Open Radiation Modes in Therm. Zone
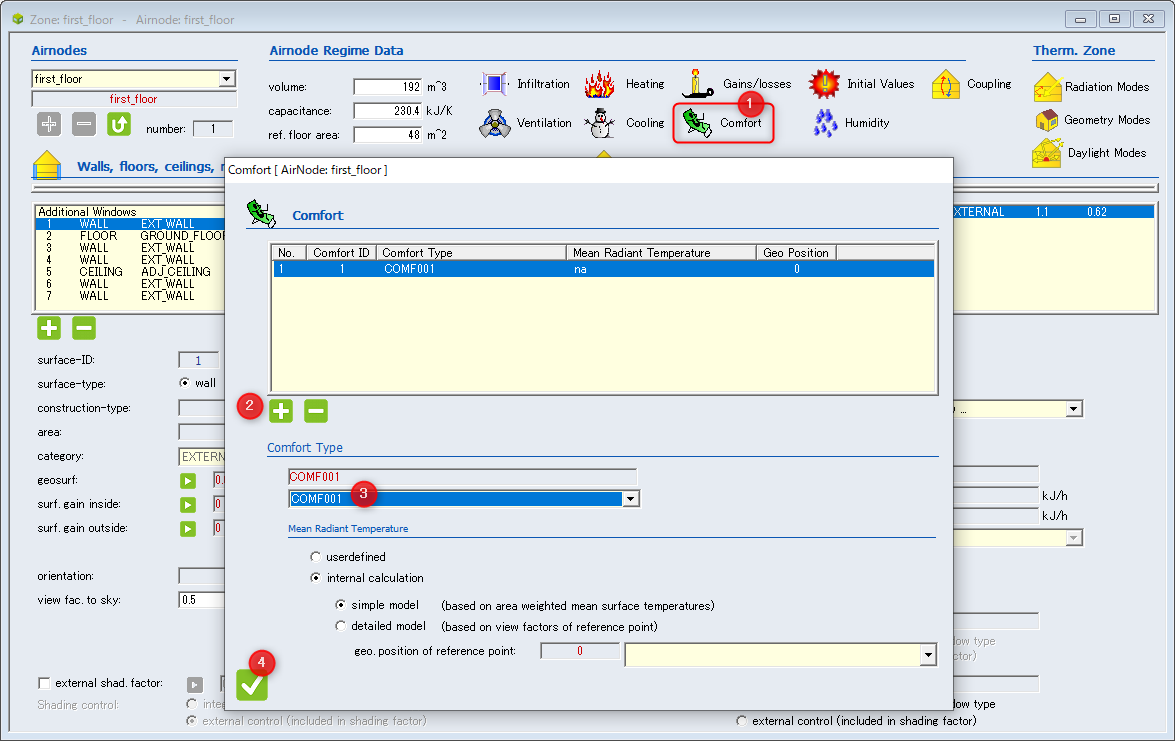1175x741 pixels. [1092, 87]
